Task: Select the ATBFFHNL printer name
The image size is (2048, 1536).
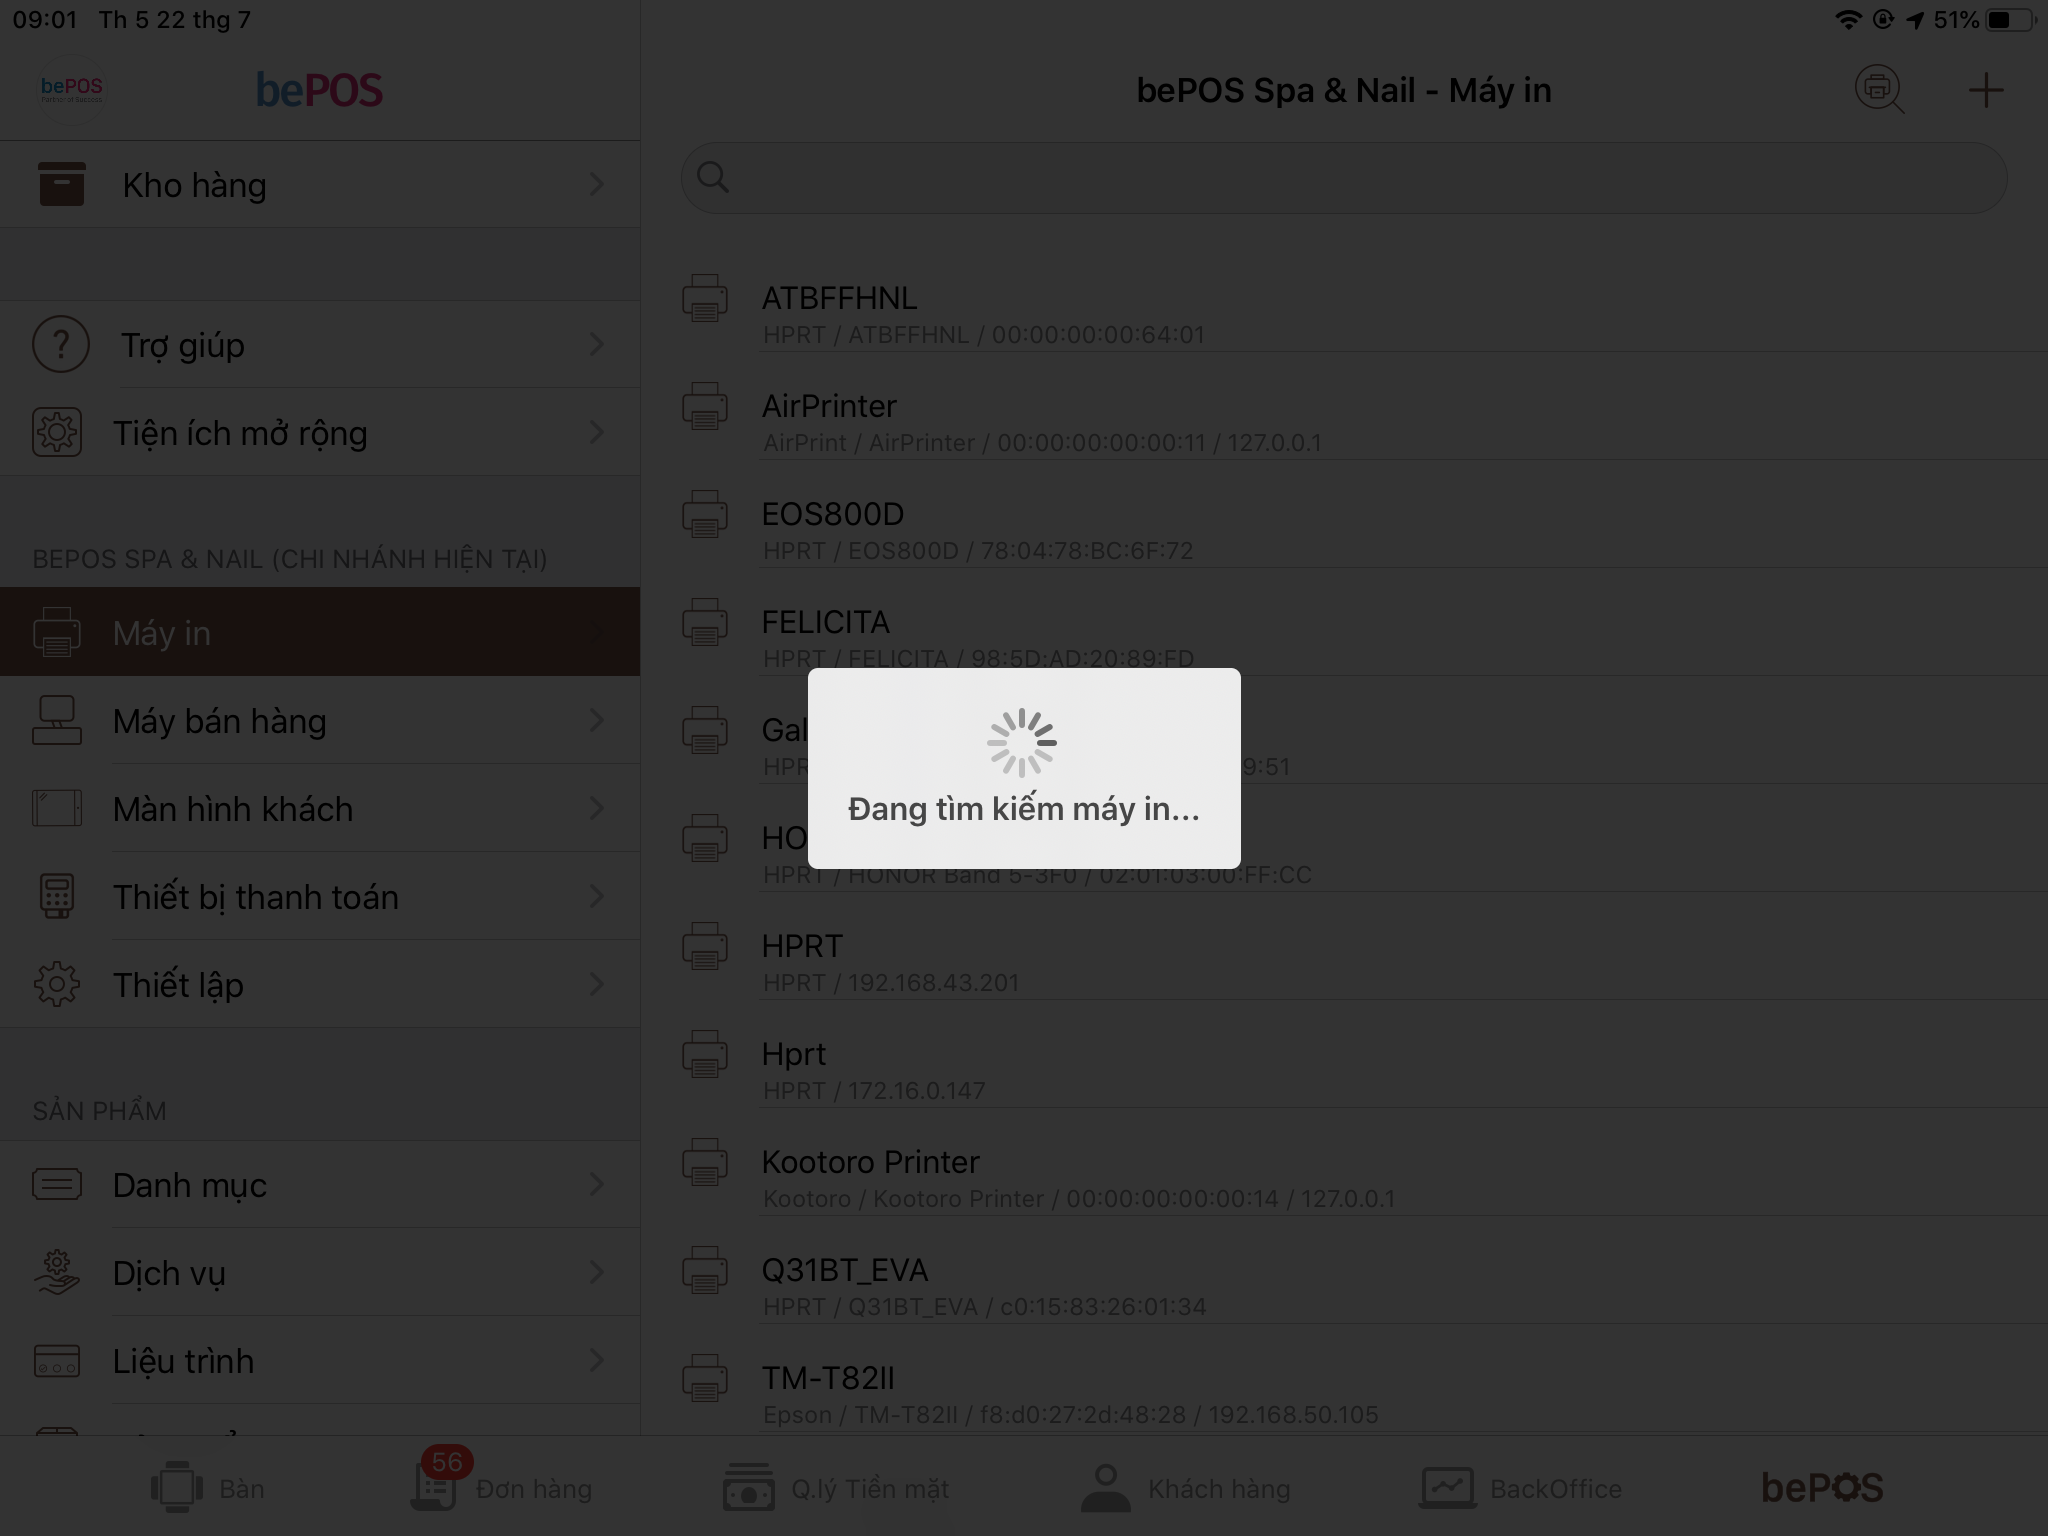Action: [839, 298]
